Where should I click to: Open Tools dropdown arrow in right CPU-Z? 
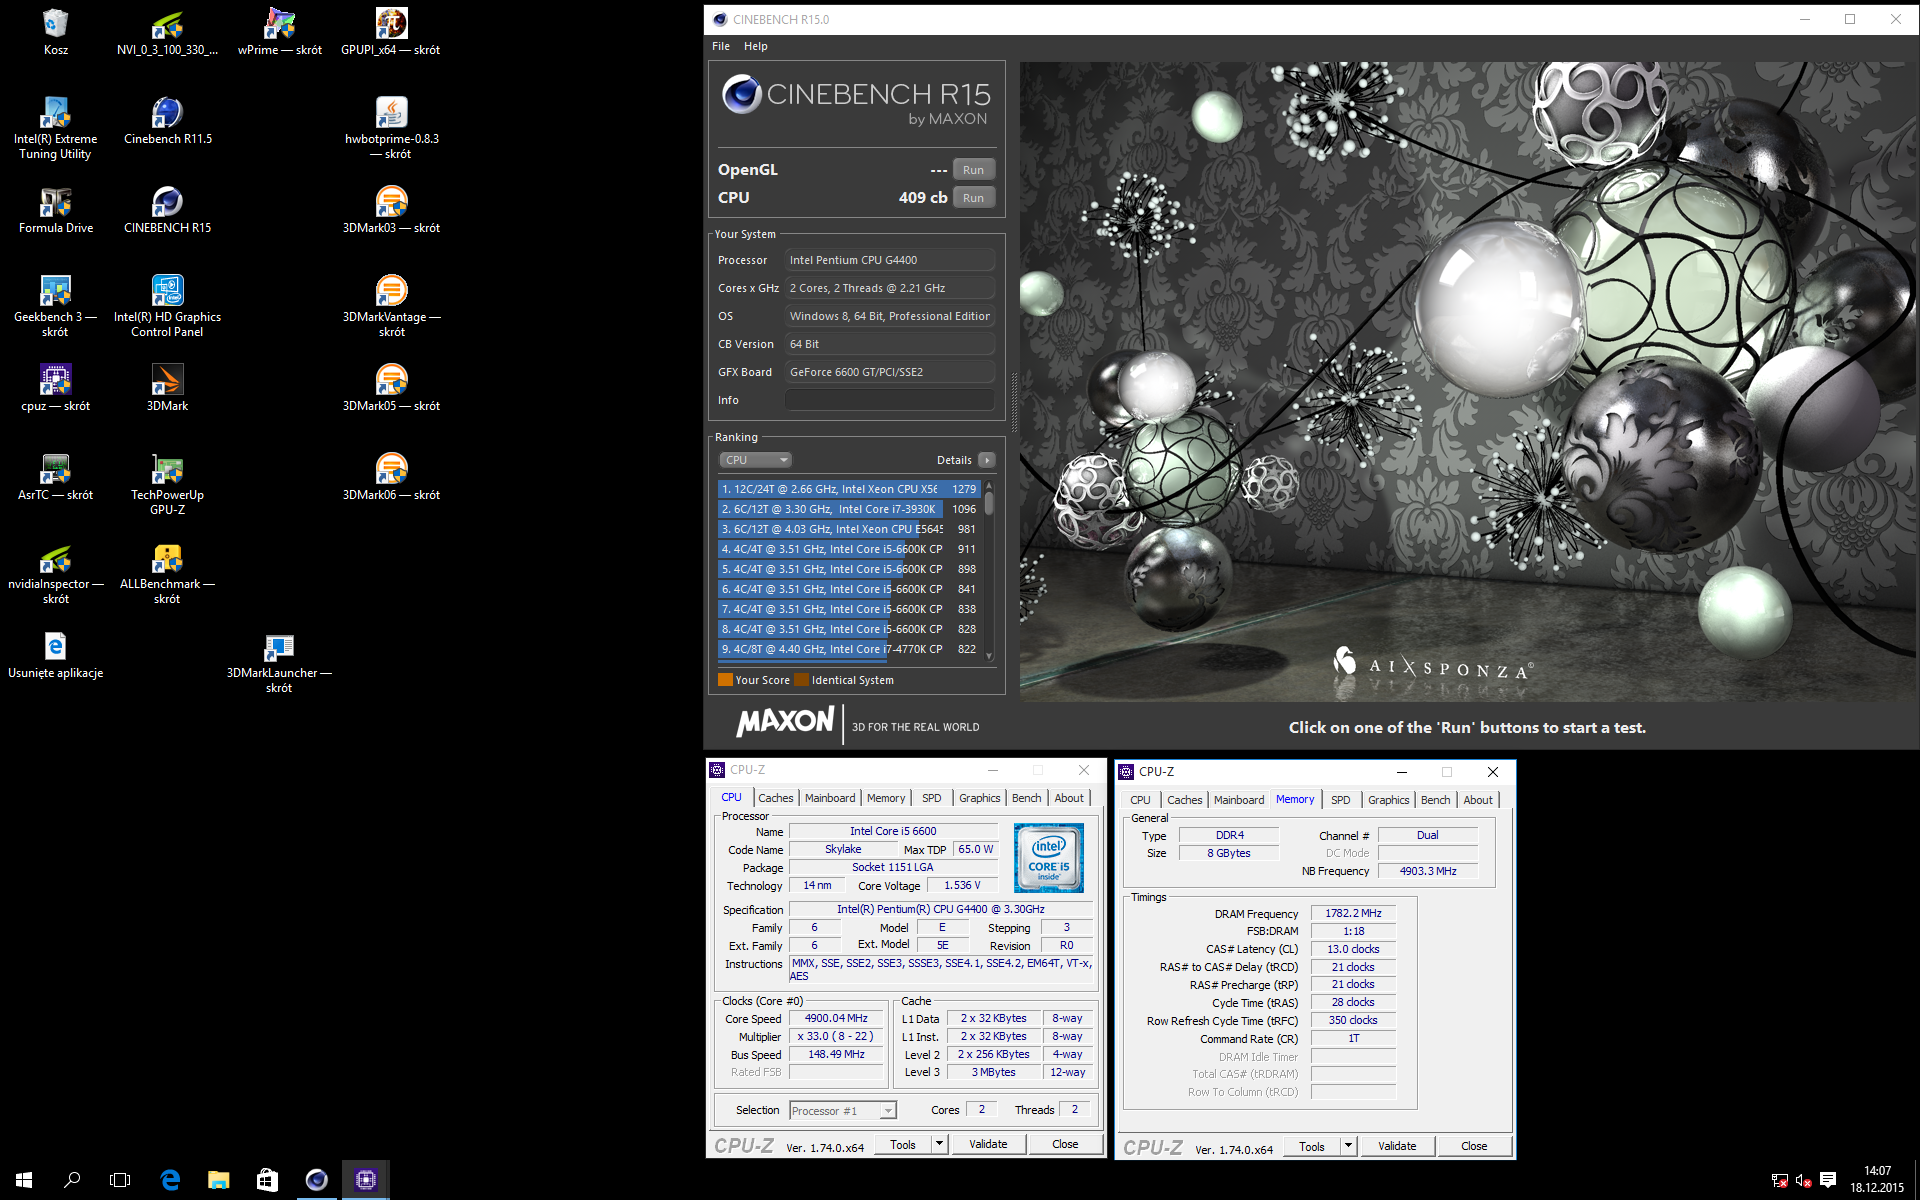[x=1348, y=1147]
